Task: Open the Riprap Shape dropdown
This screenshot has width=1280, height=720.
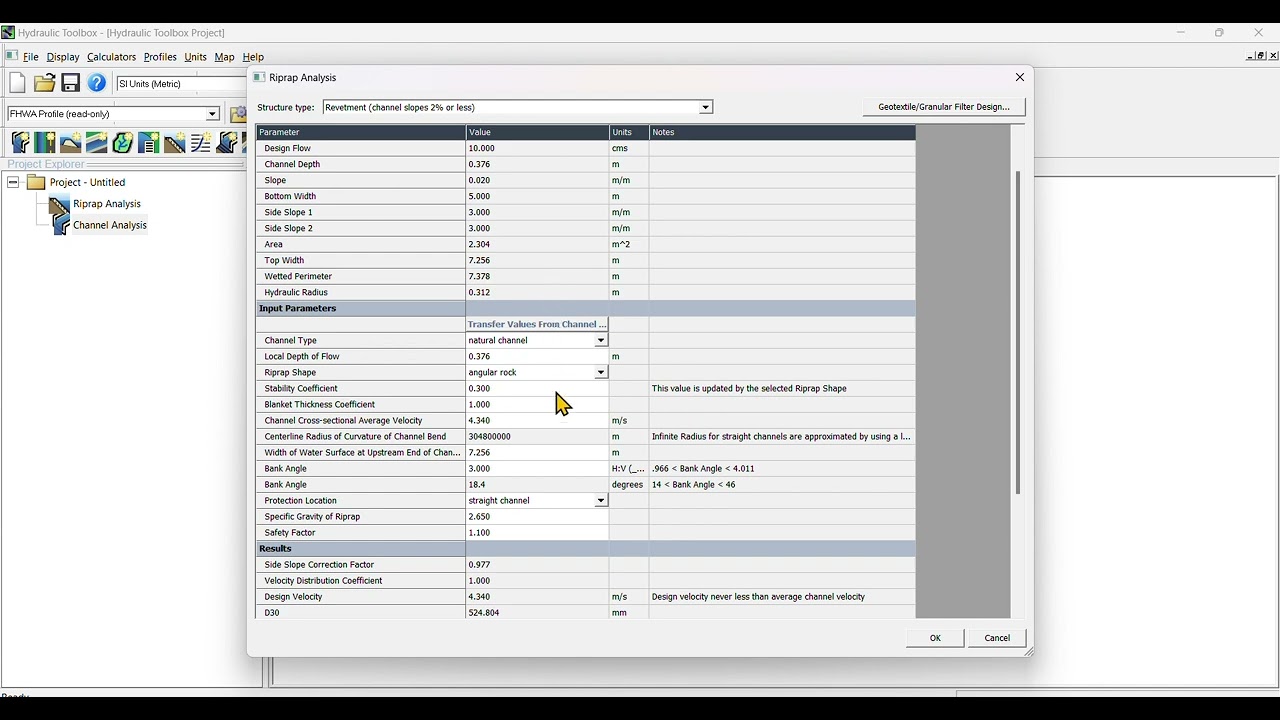Action: click(x=600, y=372)
